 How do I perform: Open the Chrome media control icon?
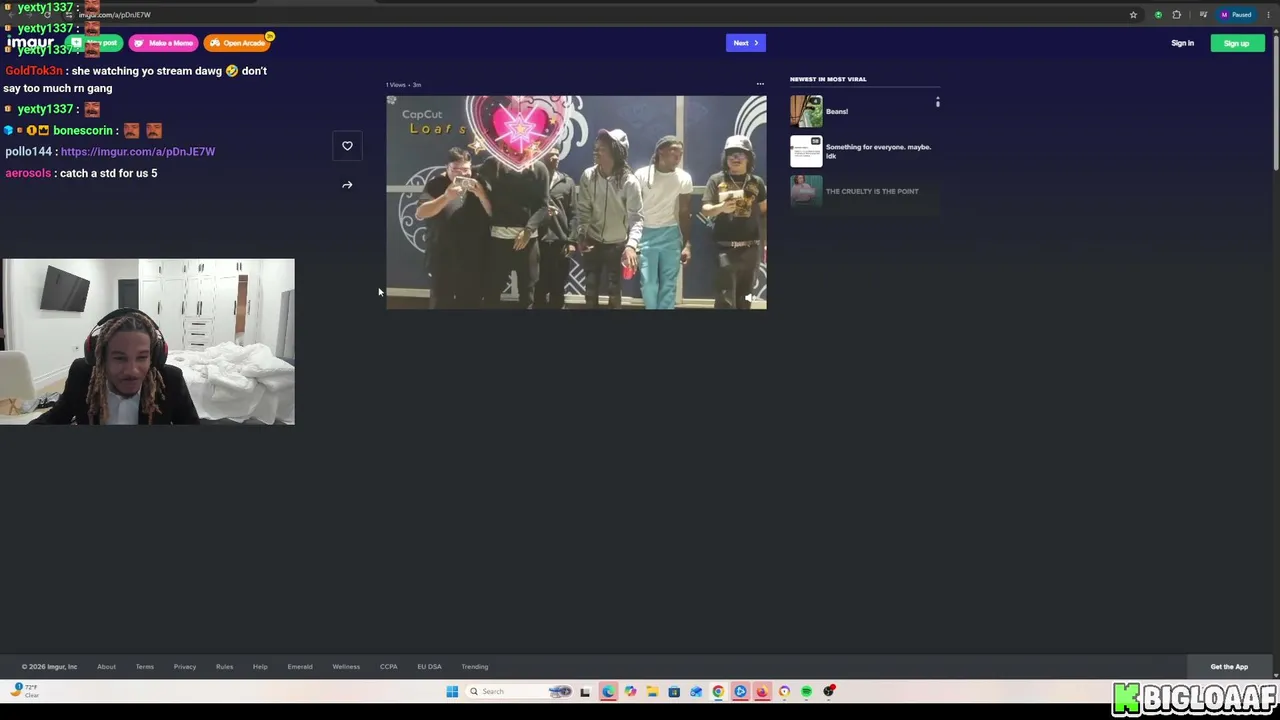coord(1203,15)
